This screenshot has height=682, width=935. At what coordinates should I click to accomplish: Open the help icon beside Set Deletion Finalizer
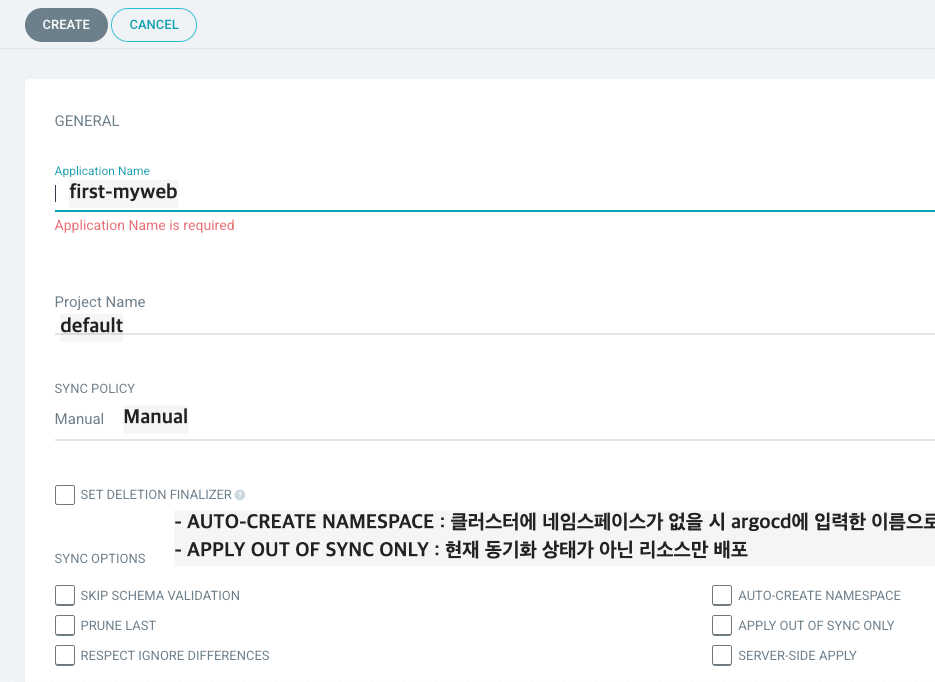pyautogui.click(x=240, y=495)
